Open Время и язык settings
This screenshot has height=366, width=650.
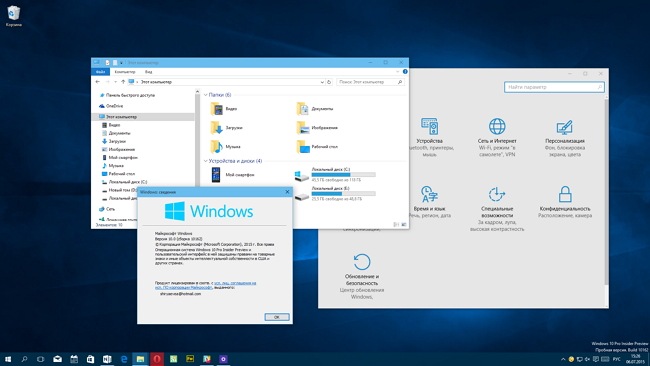click(x=429, y=202)
